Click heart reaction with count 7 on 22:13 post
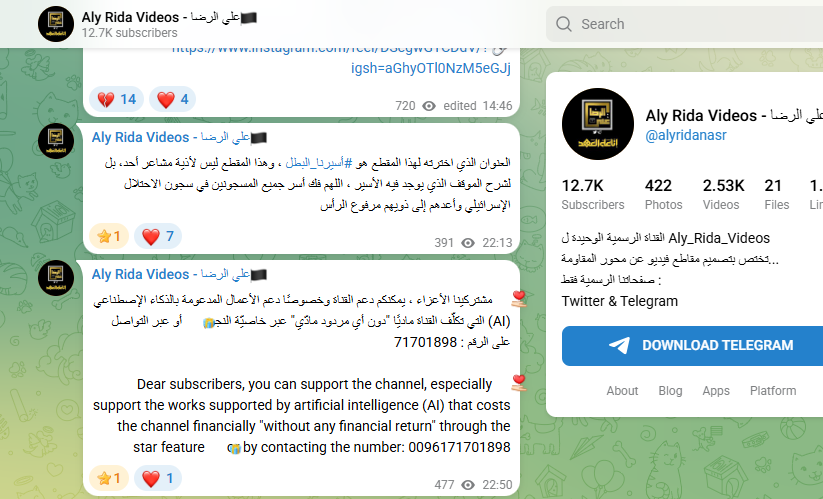This screenshot has height=499, width=823. coord(158,237)
